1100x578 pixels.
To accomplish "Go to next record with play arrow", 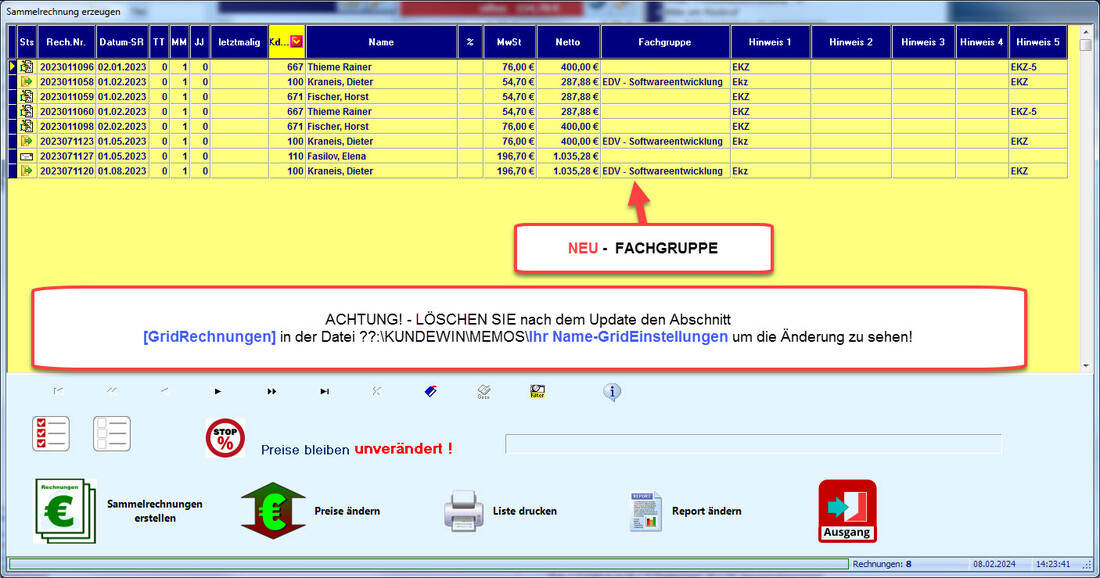I will point(218,391).
